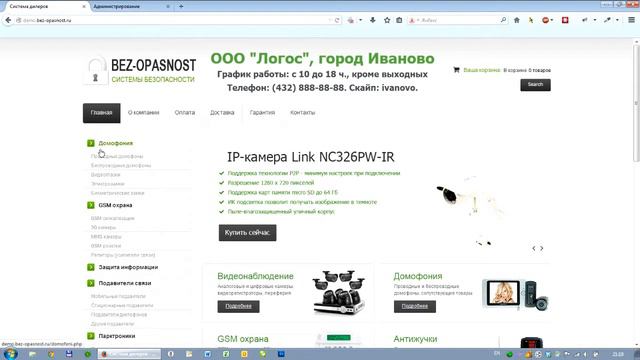
Task: Click the black Search button
Action: coord(535,84)
